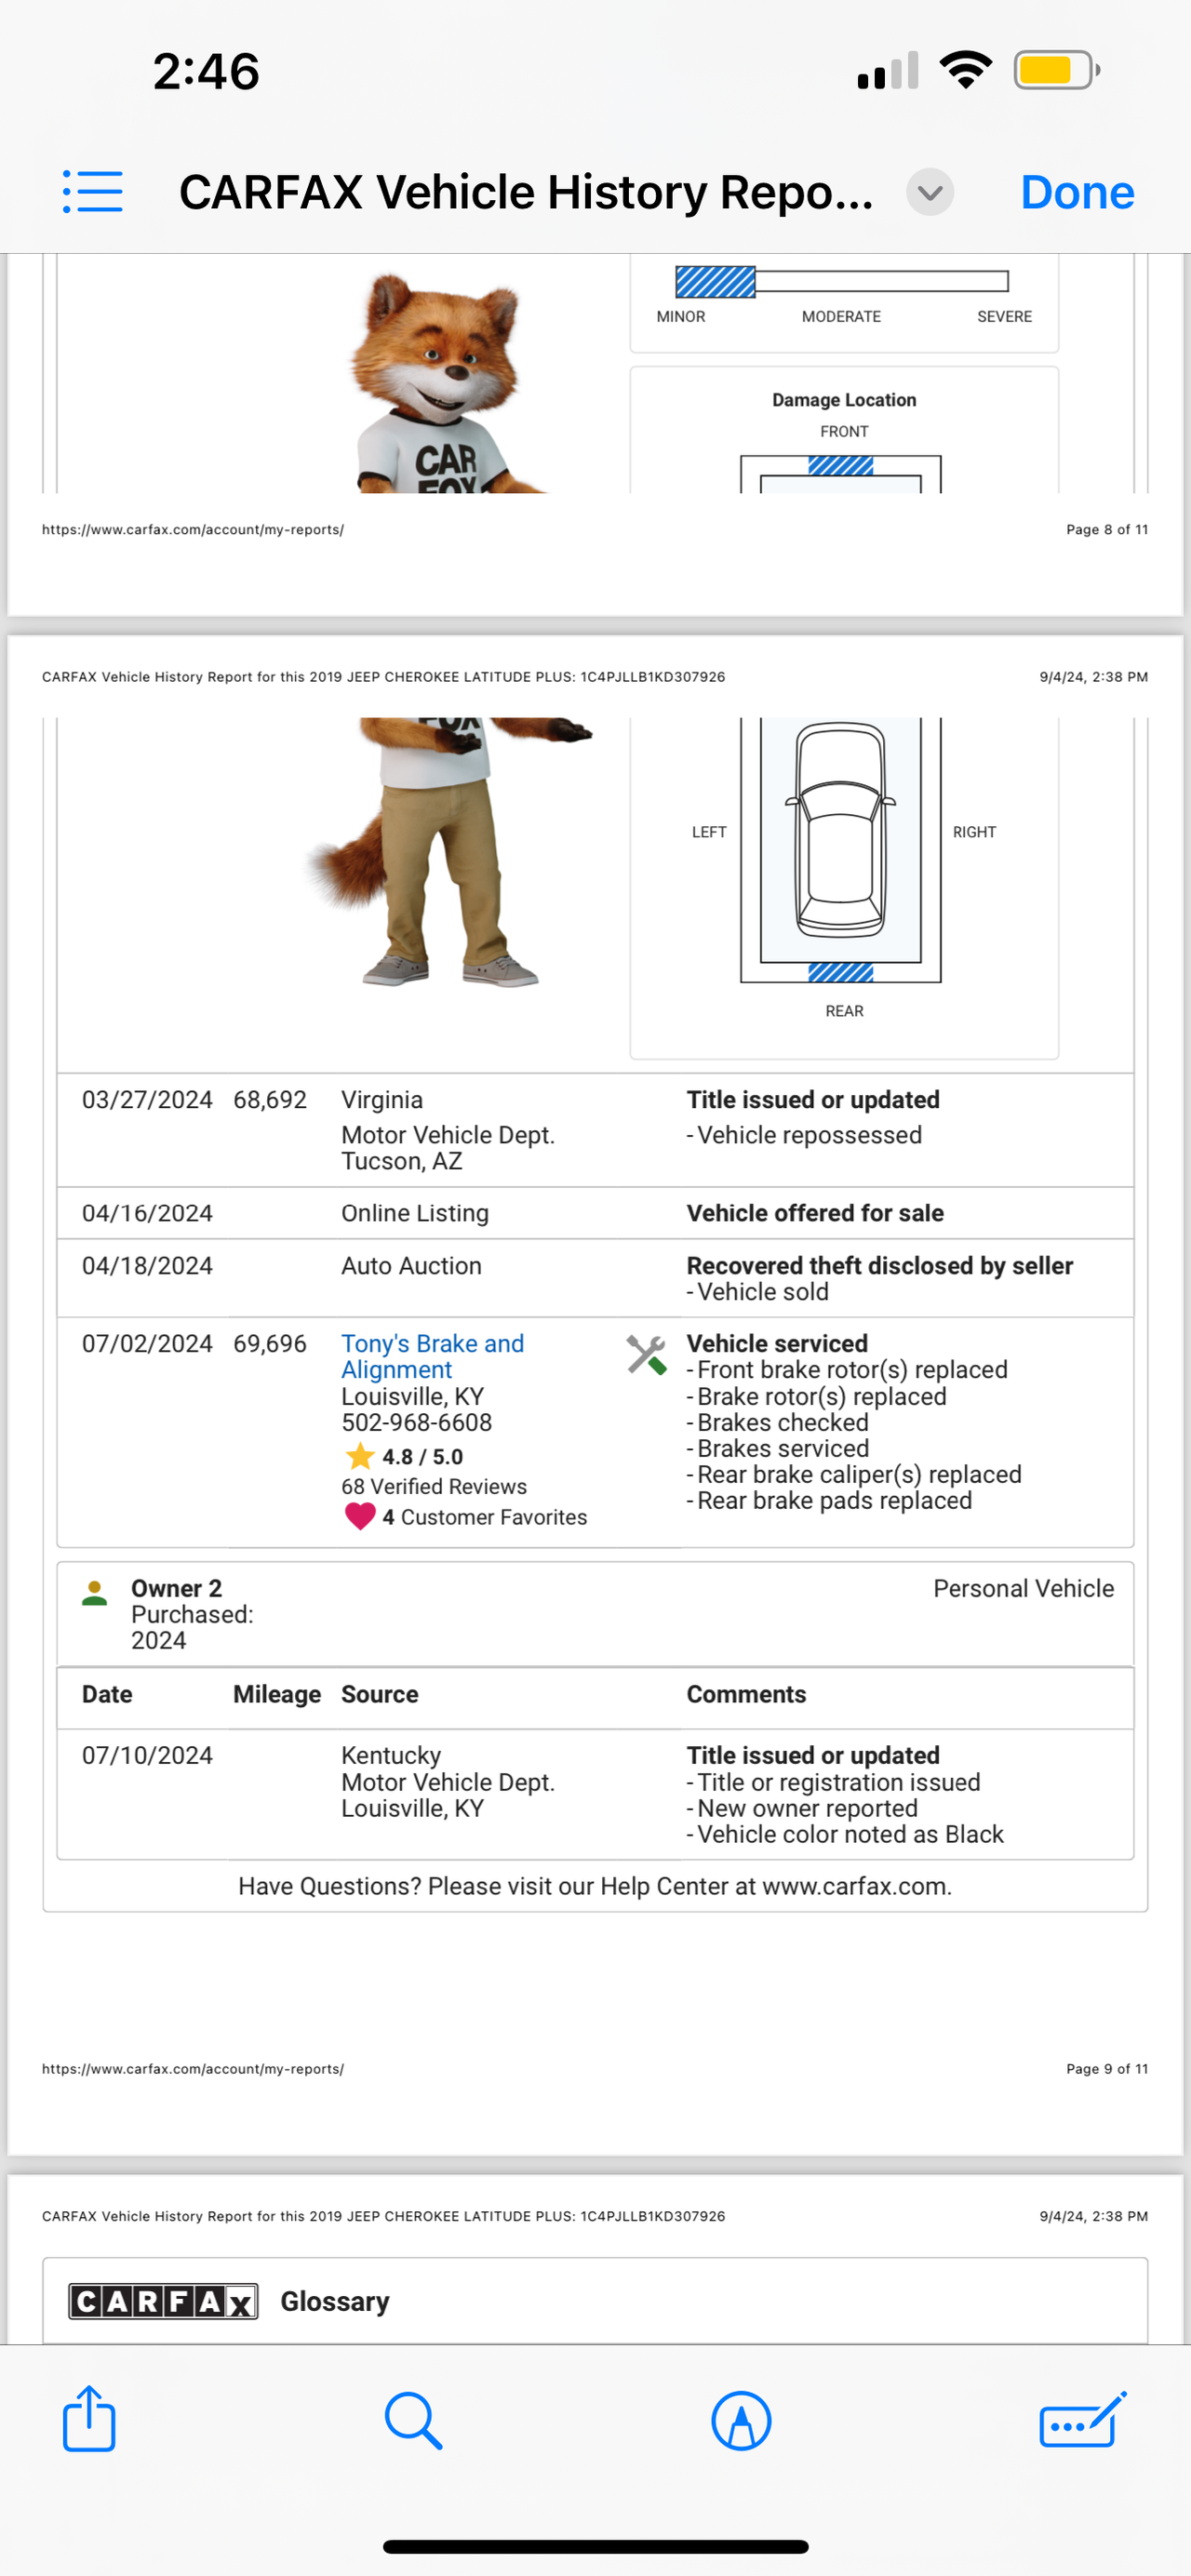
Task: Expand the document title dropdown chevron
Action: tap(929, 192)
